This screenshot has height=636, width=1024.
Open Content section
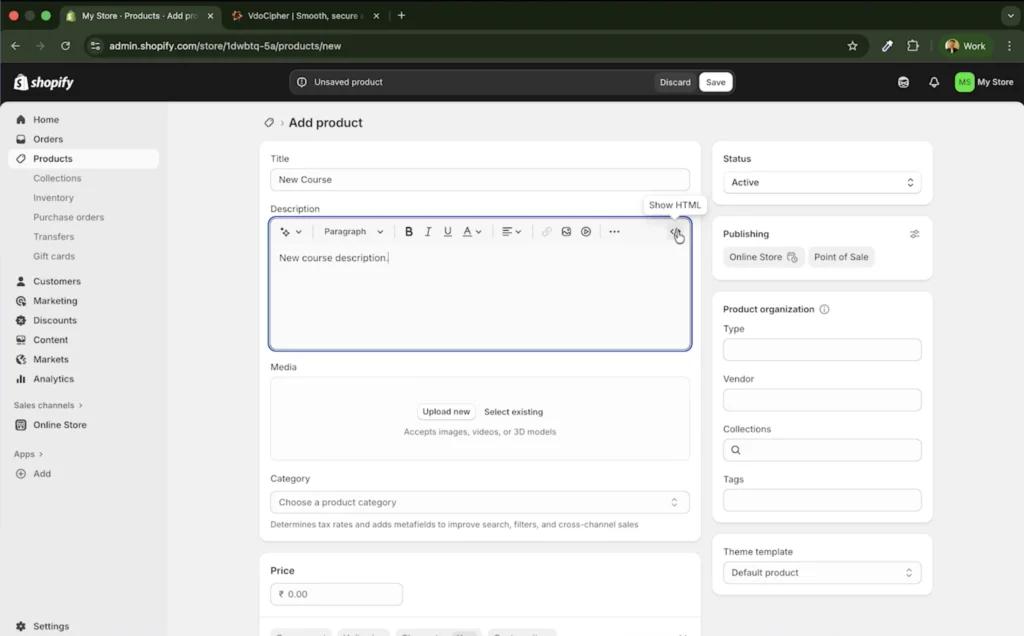[x=84, y=340]
